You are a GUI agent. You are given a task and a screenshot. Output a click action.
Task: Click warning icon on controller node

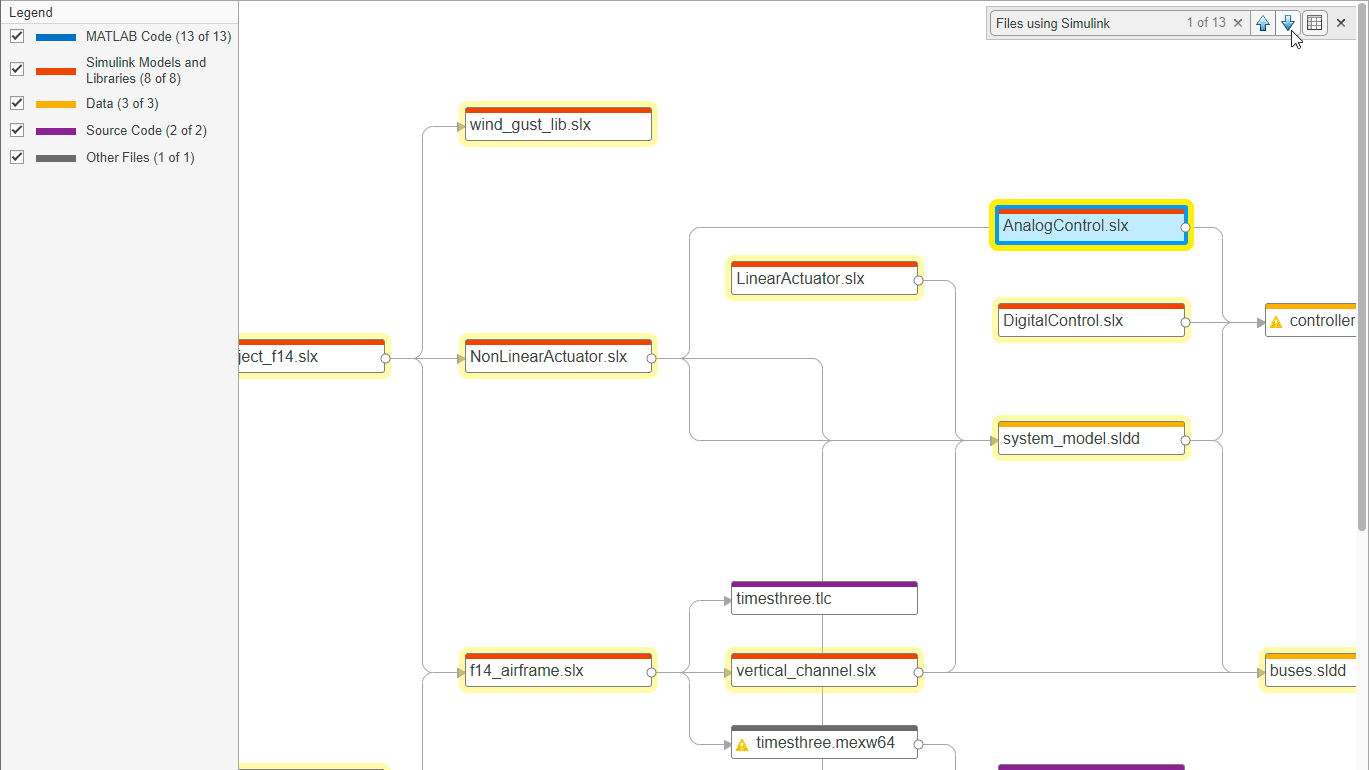tap(1276, 322)
